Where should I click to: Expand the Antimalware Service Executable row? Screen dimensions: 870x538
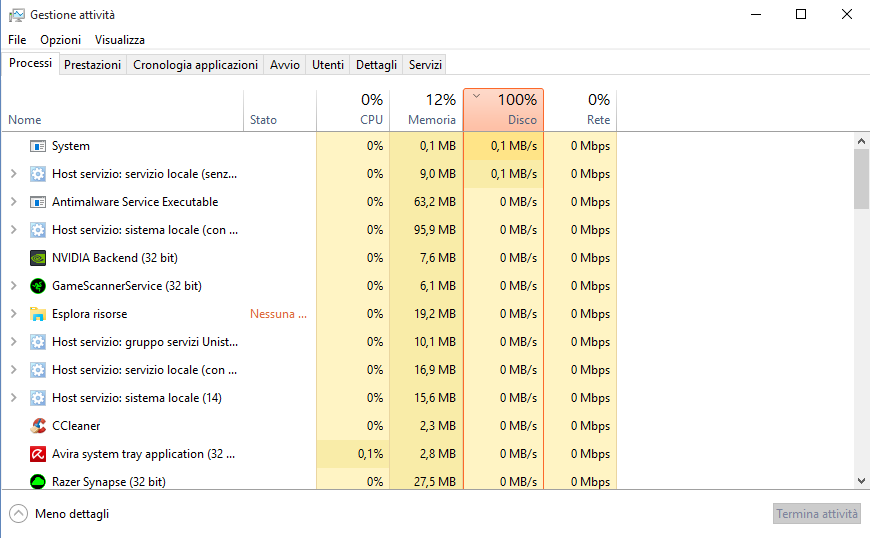pos(14,202)
